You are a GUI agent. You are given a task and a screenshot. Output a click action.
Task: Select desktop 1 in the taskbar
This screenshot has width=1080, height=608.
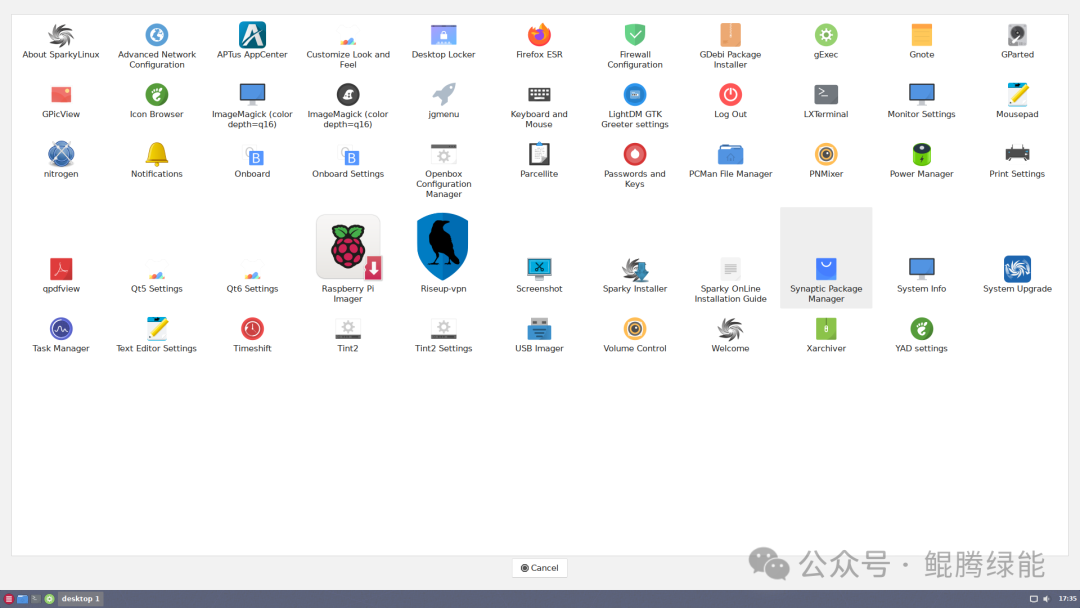click(x=81, y=599)
